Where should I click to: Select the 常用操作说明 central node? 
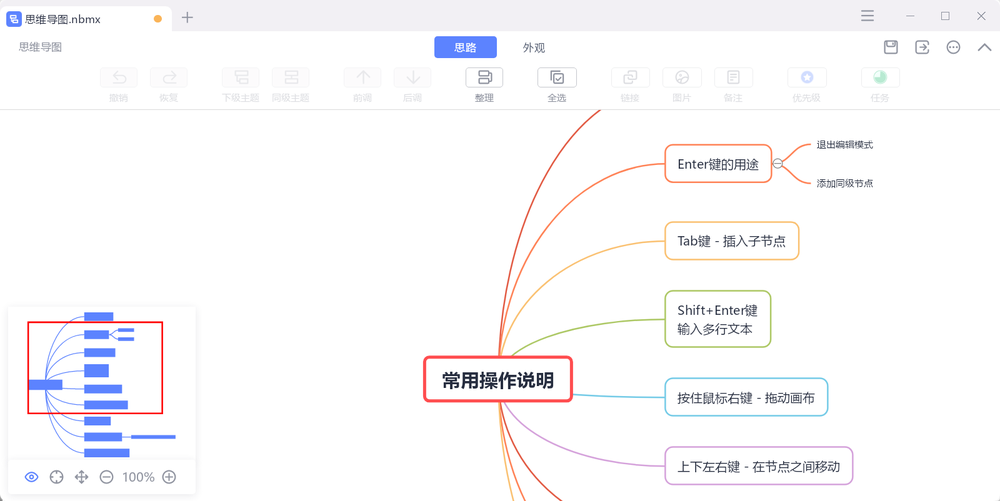[x=498, y=380]
